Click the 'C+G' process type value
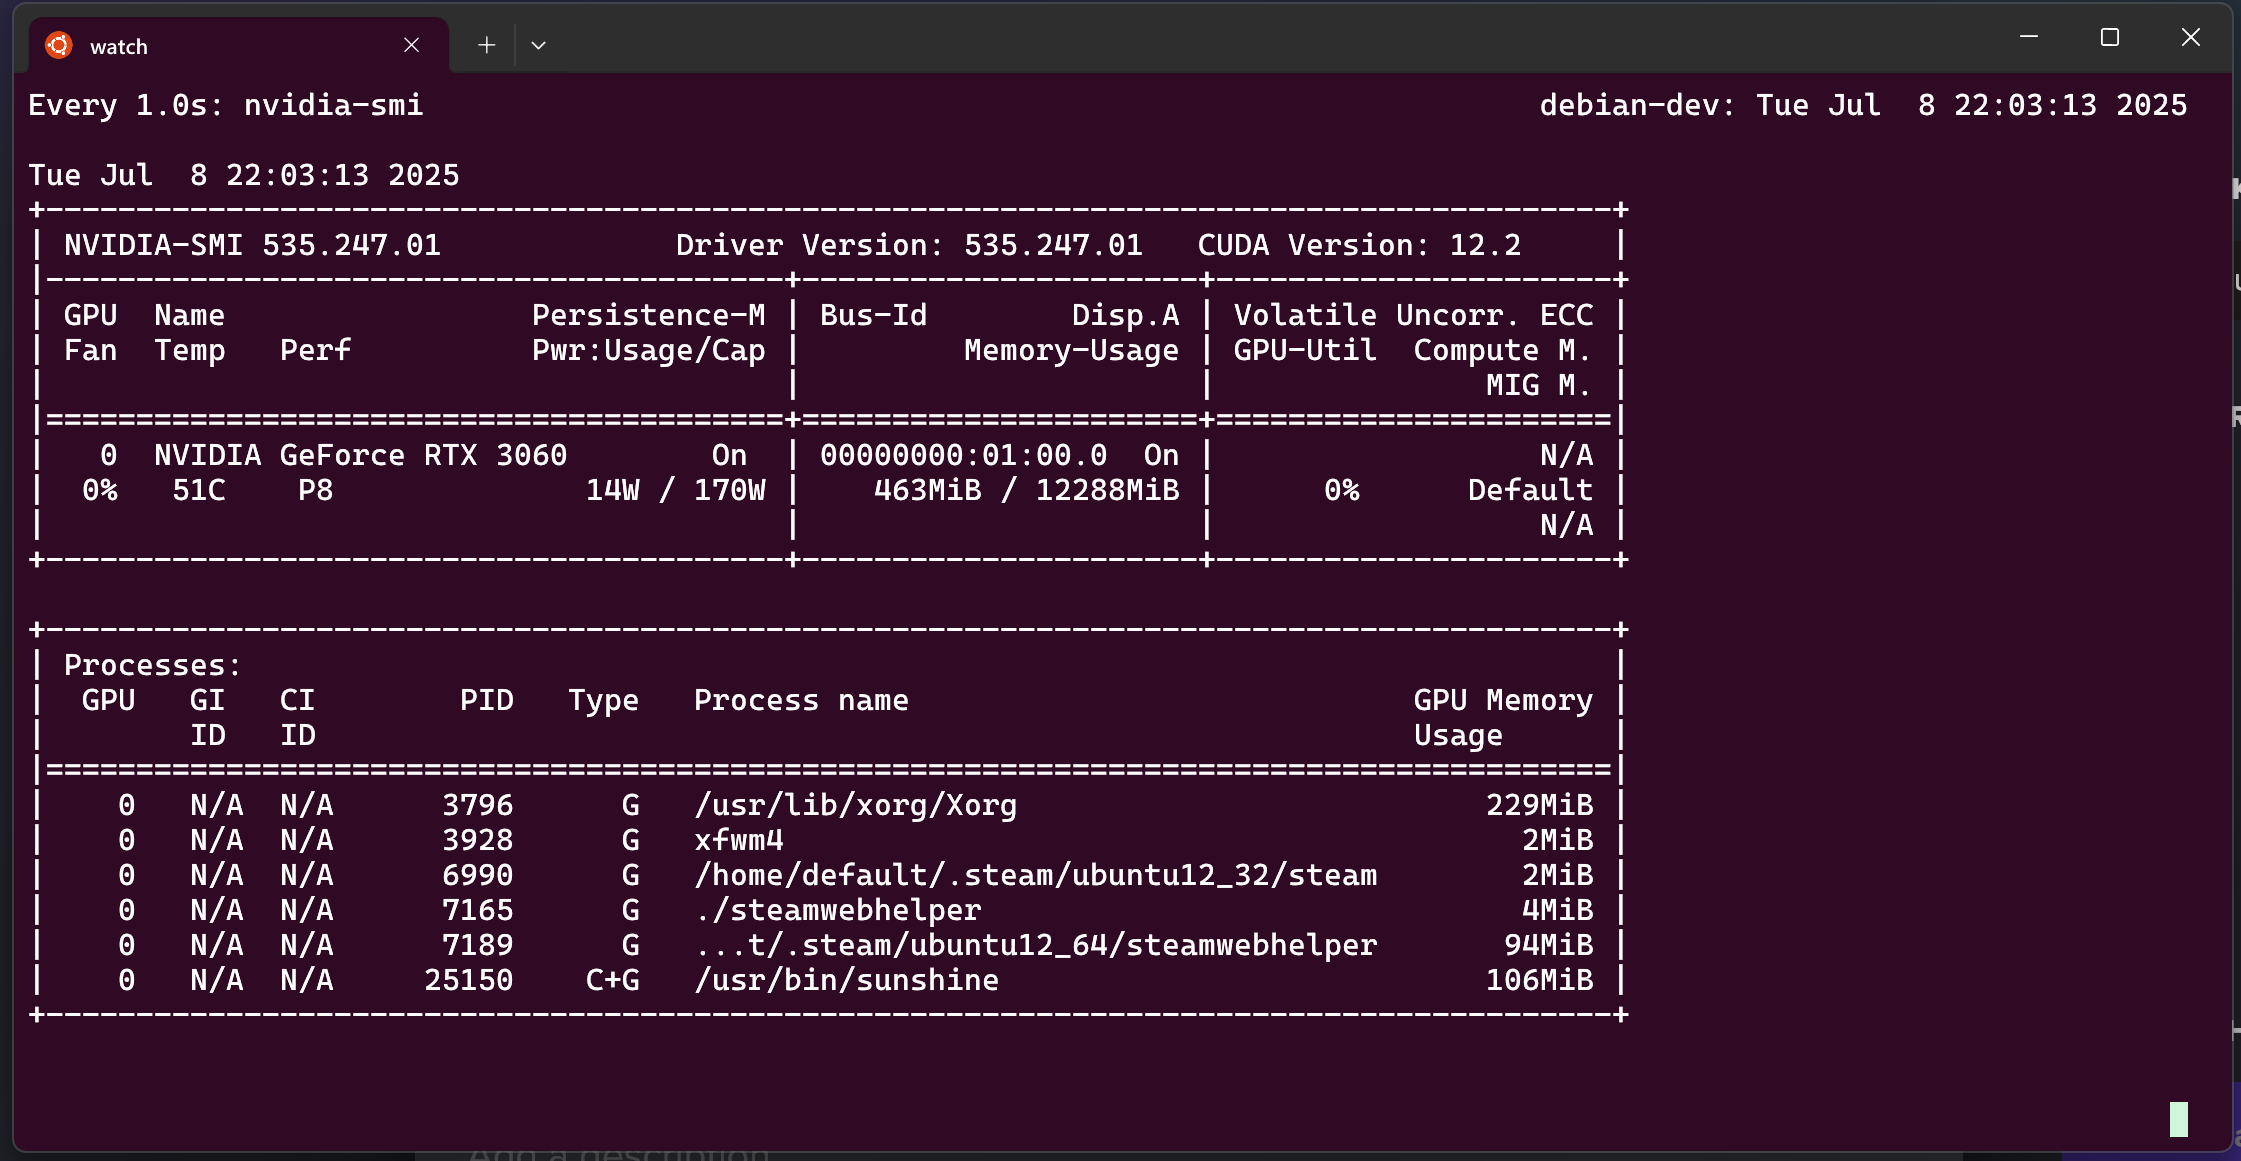2241x1161 pixels. (612, 980)
